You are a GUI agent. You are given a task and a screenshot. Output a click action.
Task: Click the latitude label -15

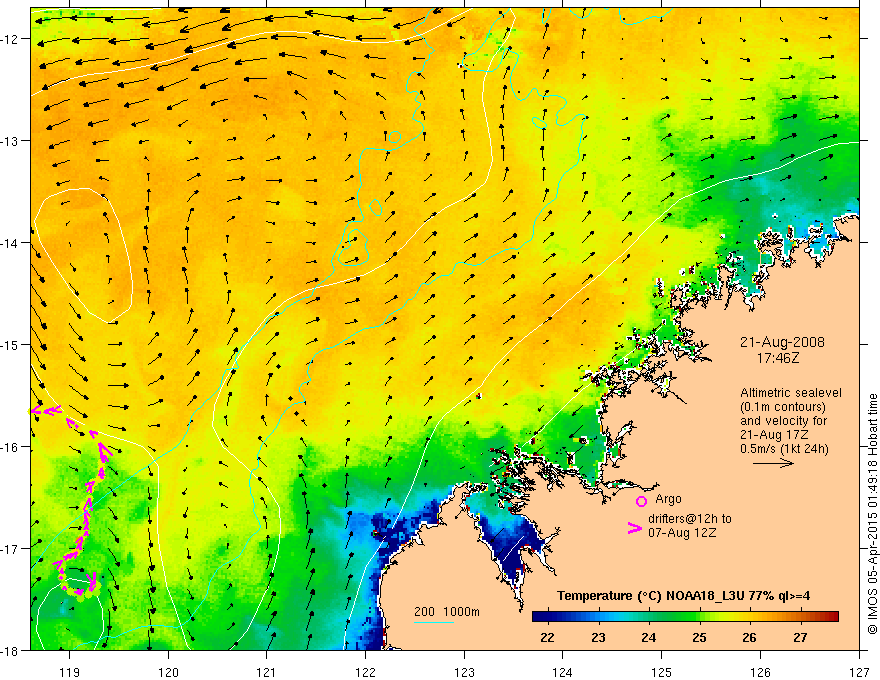tap(11, 344)
